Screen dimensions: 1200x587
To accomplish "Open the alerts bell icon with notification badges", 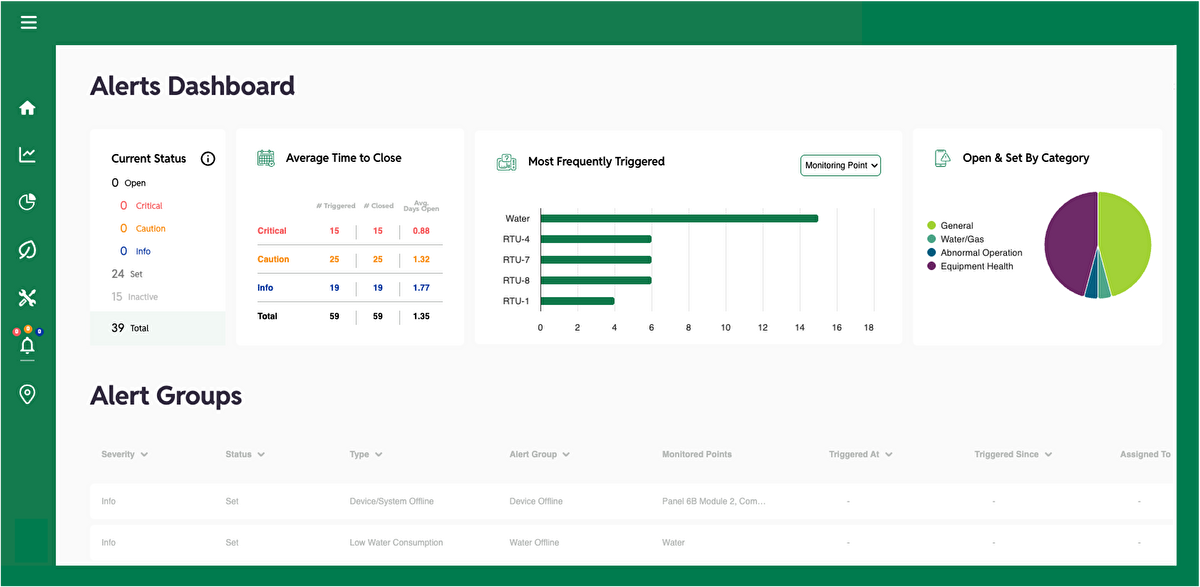I will [27, 345].
